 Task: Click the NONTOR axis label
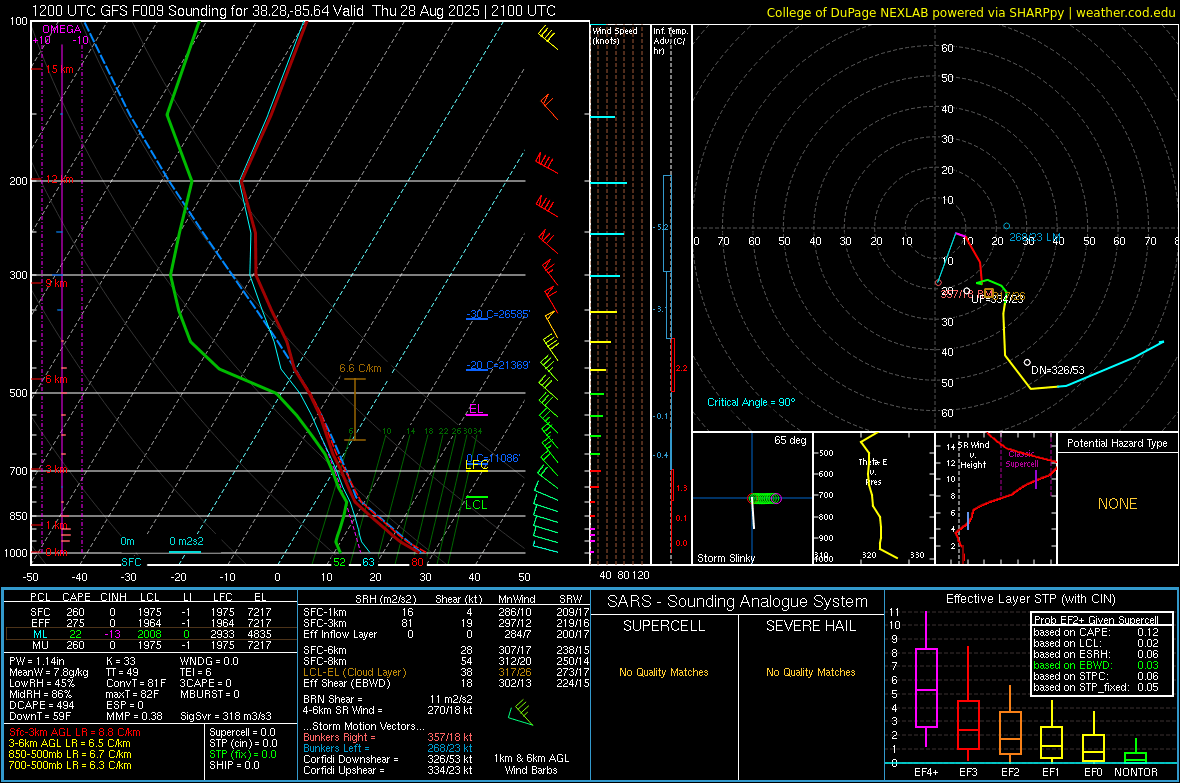[x=1136, y=772]
